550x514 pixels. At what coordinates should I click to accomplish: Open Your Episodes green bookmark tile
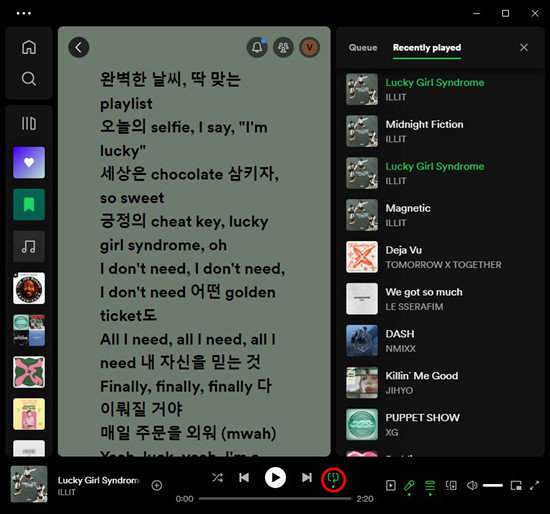click(29, 205)
